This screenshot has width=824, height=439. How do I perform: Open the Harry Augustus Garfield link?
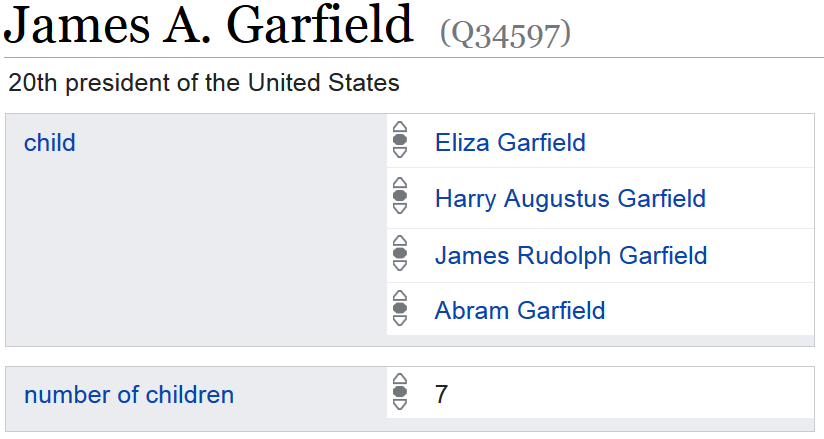[570, 198]
